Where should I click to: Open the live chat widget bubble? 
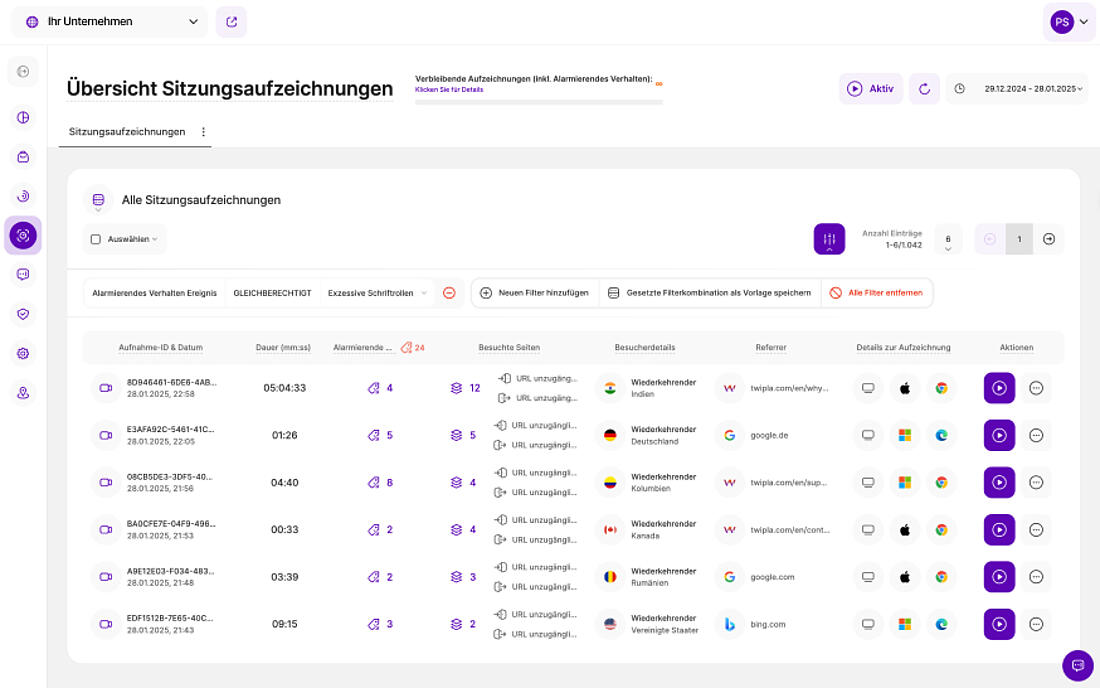coord(1078,665)
